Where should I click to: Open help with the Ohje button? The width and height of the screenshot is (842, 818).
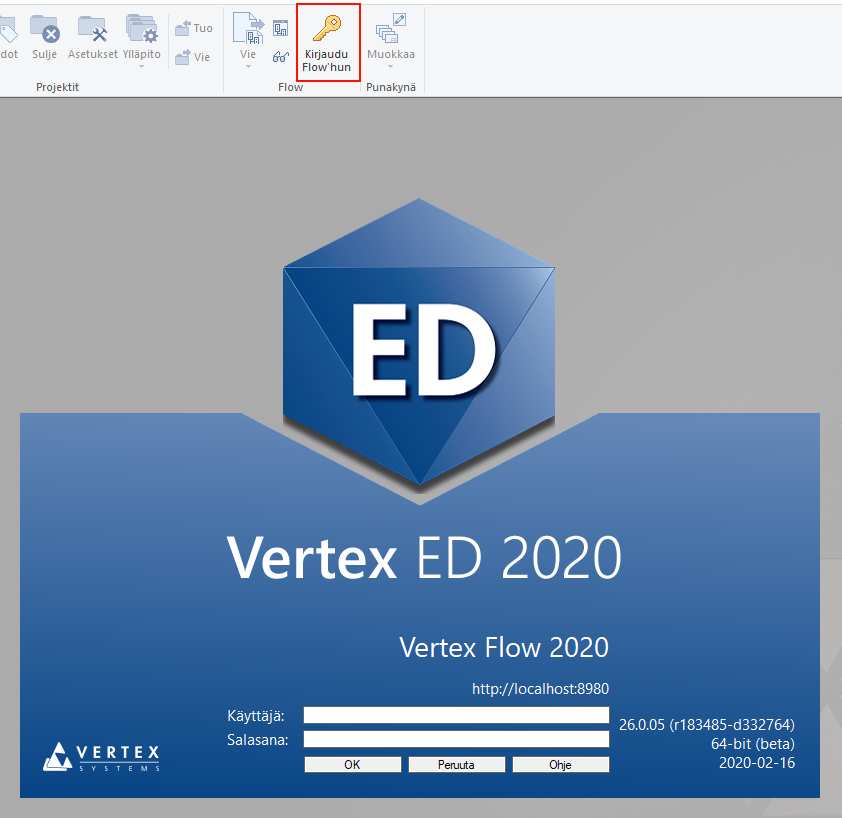click(x=561, y=764)
